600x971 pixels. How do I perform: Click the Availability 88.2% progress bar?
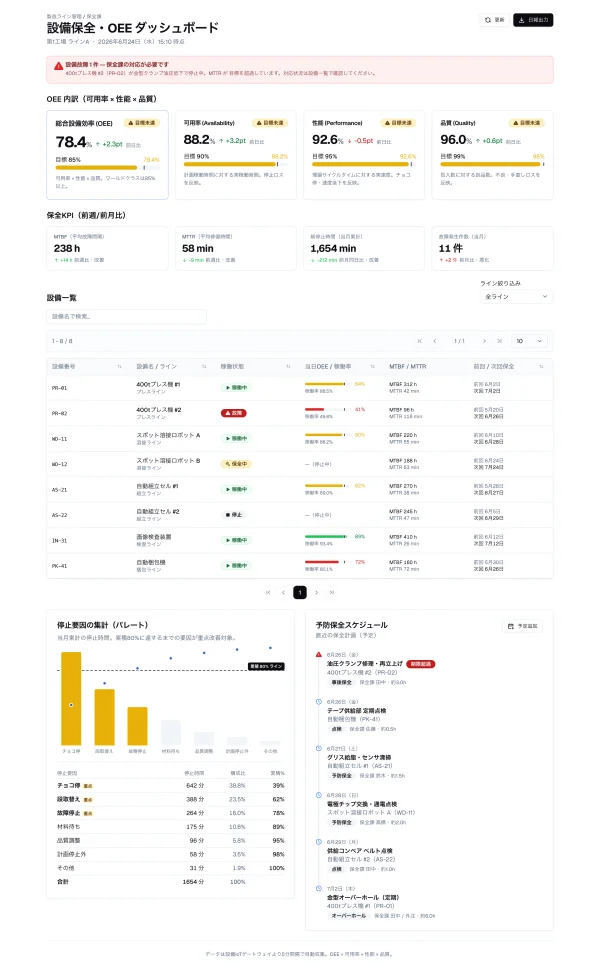pyautogui.click(x=235, y=165)
